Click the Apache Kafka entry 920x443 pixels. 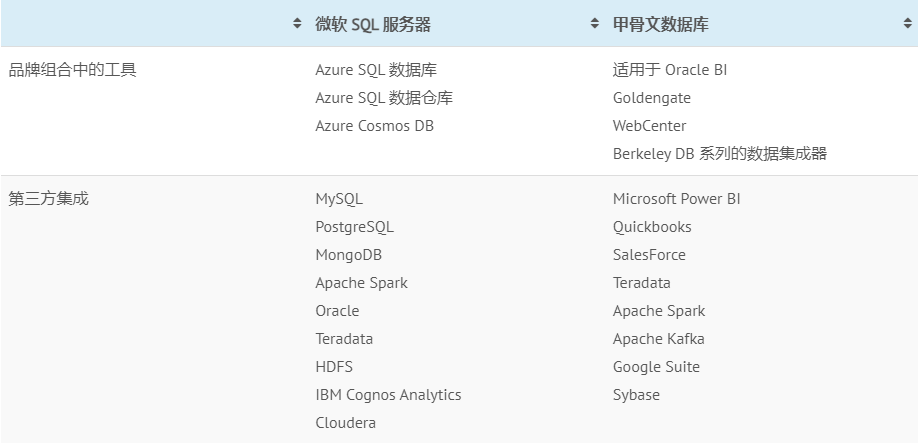click(x=658, y=339)
